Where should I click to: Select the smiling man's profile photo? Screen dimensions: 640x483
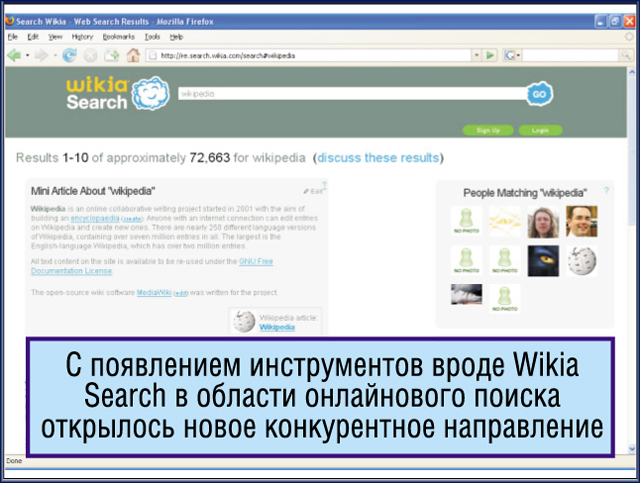[x=582, y=221]
